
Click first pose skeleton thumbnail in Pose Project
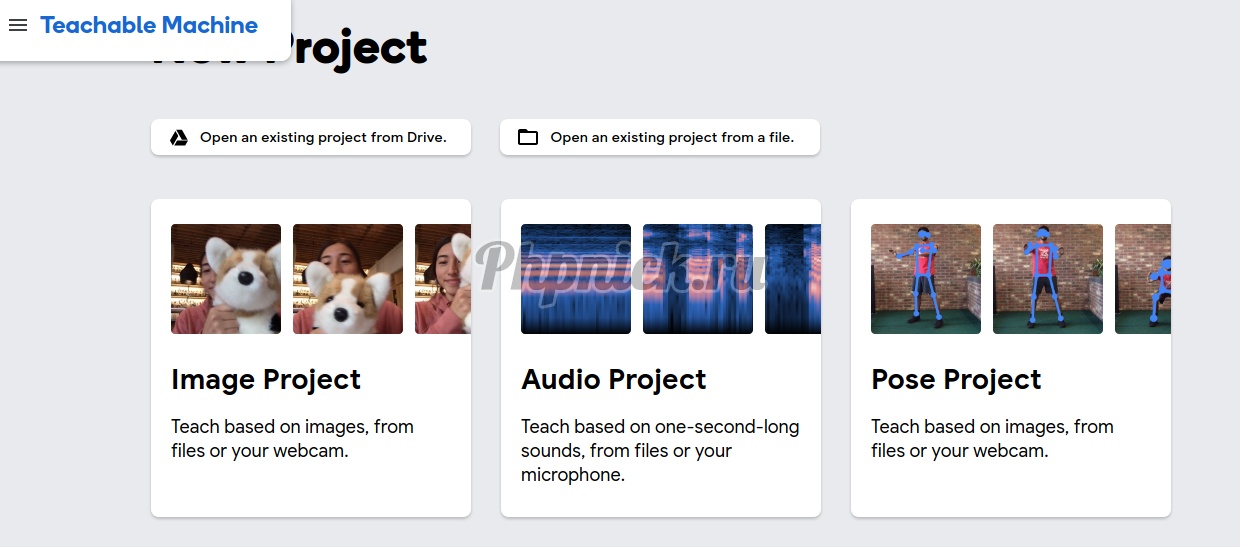926,279
